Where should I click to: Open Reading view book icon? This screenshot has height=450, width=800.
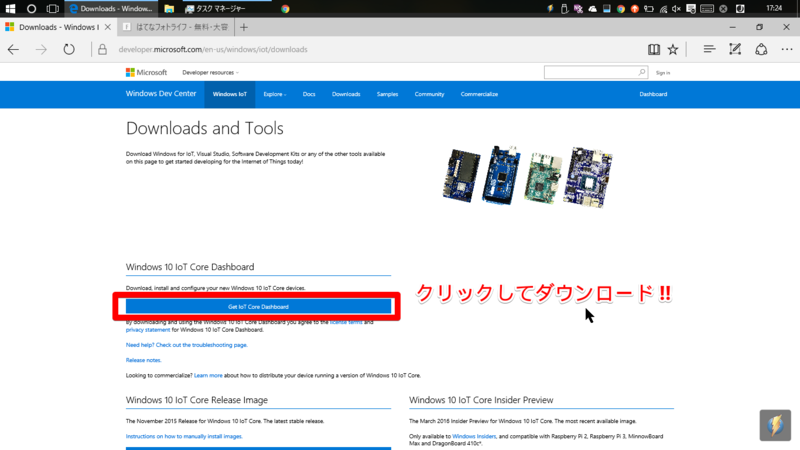click(x=654, y=49)
